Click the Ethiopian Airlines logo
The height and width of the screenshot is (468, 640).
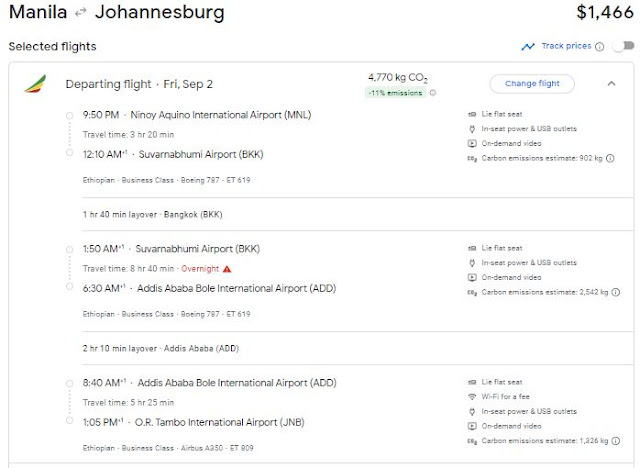(x=35, y=84)
